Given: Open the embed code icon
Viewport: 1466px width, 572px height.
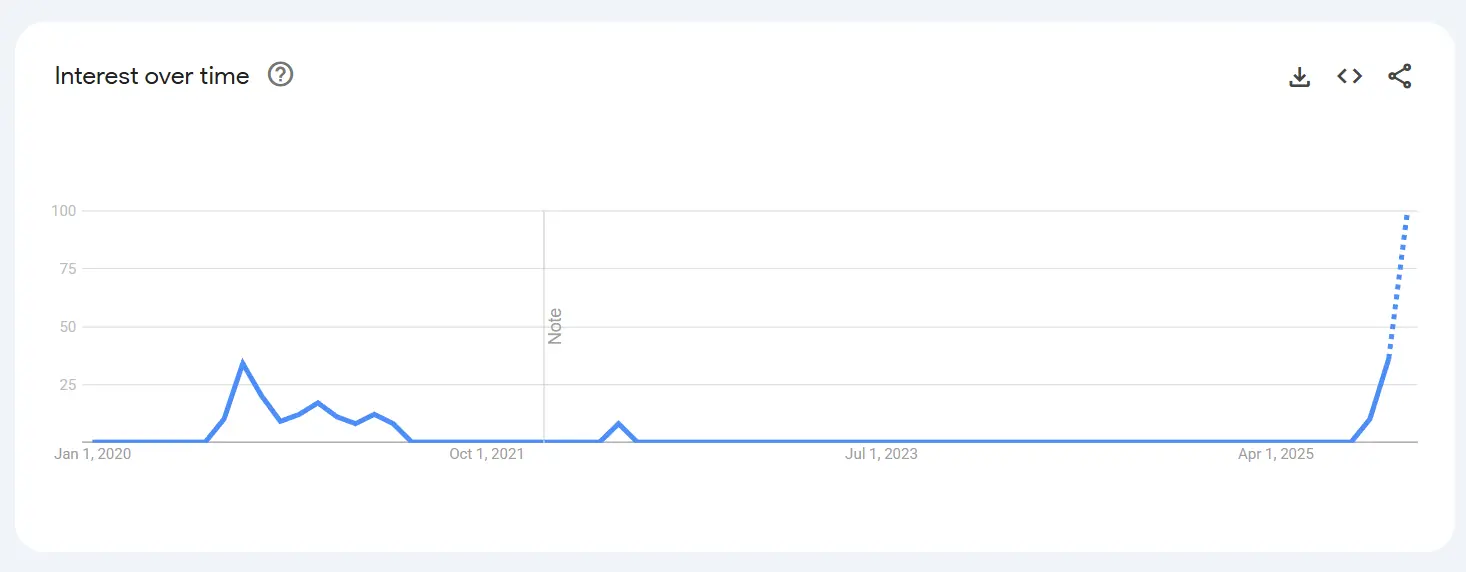Looking at the screenshot, I should coord(1349,76).
